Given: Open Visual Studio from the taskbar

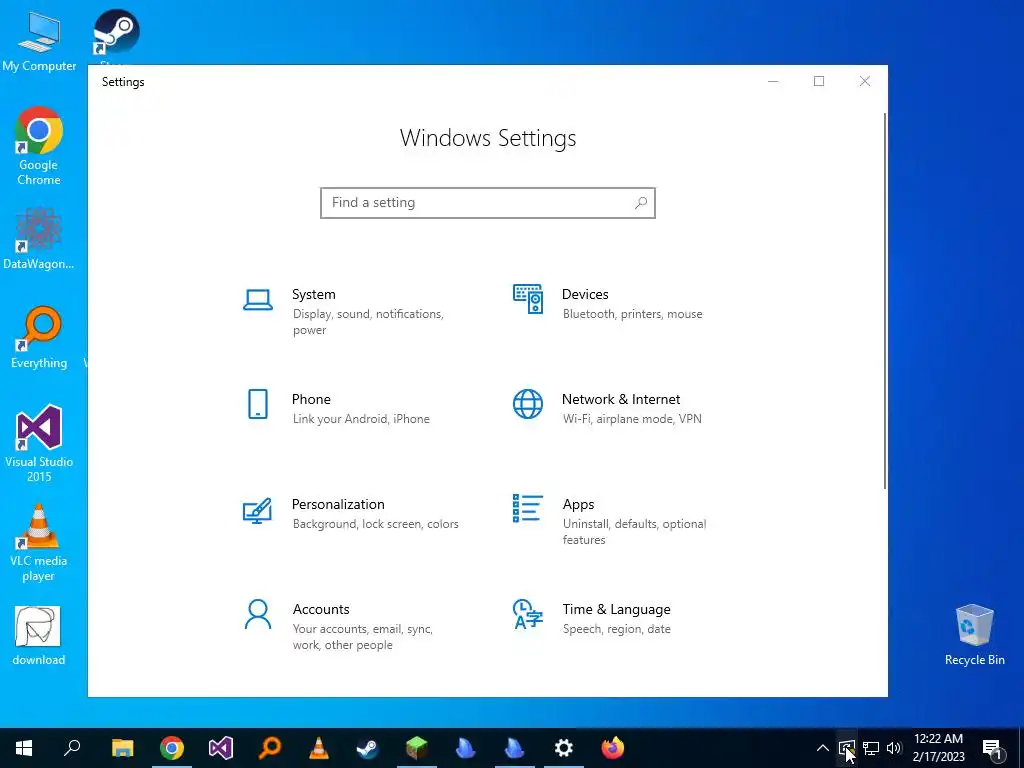Looking at the screenshot, I should point(221,748).
